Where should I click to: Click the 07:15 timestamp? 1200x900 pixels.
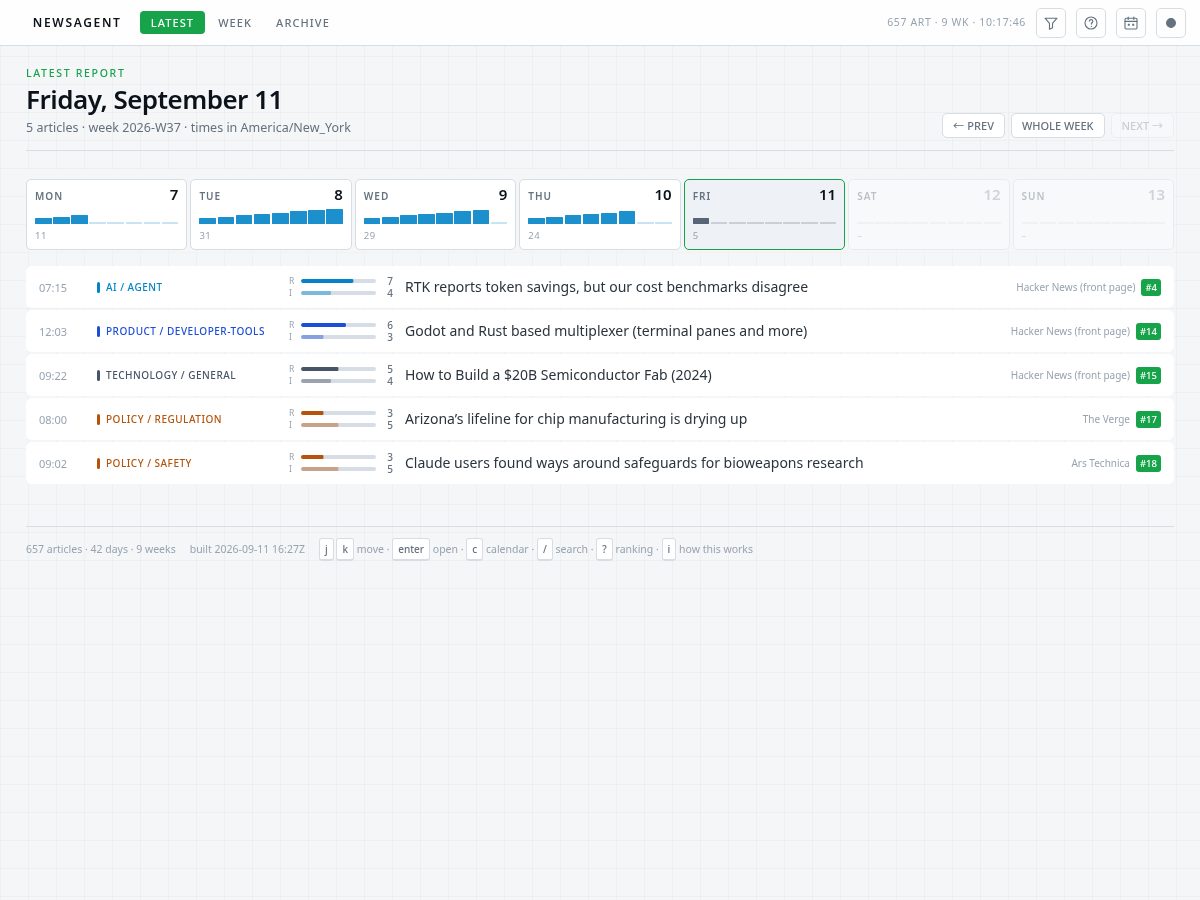point(53,288)
